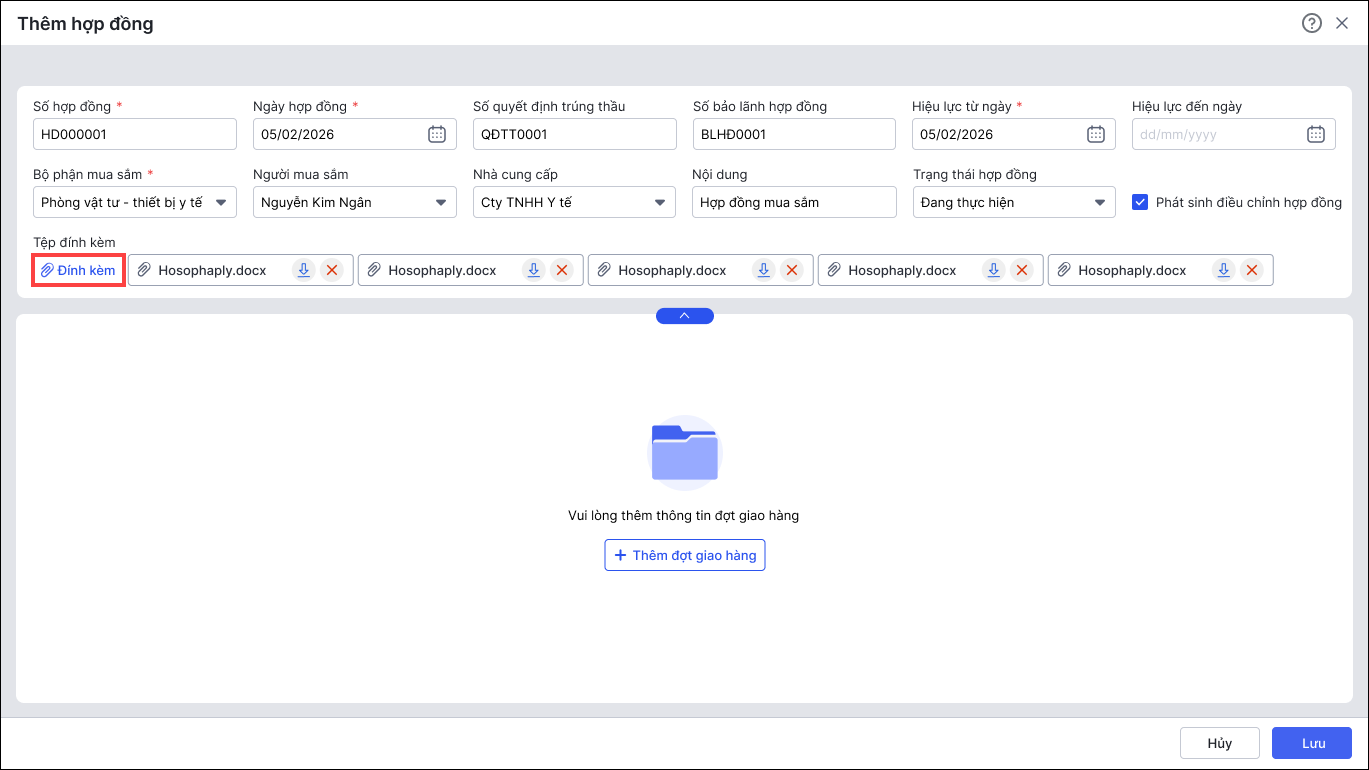
Task: Uncheck Phát sinh điều chỉnh hợp đồng
Action: tap(1140, 202)
